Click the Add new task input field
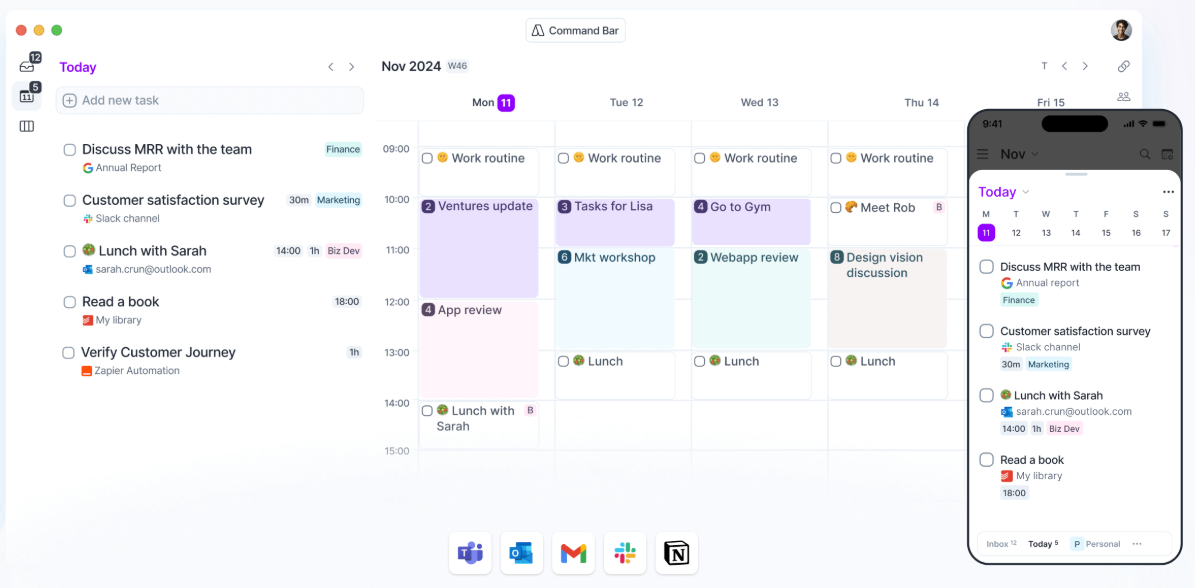The height and width of the screenshot is (588, 1195). [210, 101]
